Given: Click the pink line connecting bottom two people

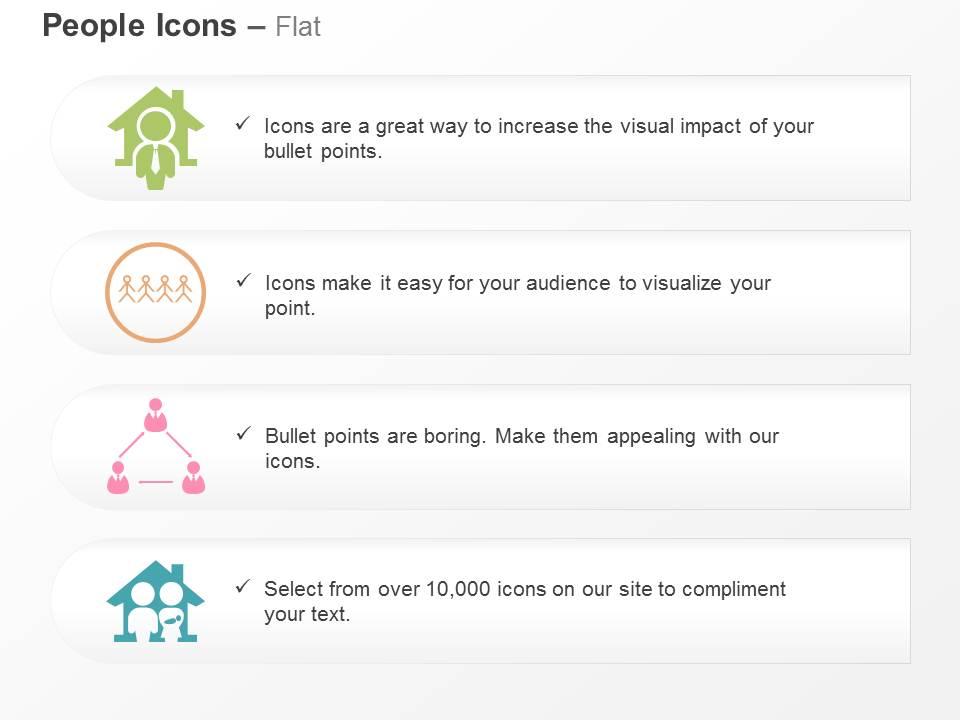Looking at the screenshot, I should (x=156, y=482).
